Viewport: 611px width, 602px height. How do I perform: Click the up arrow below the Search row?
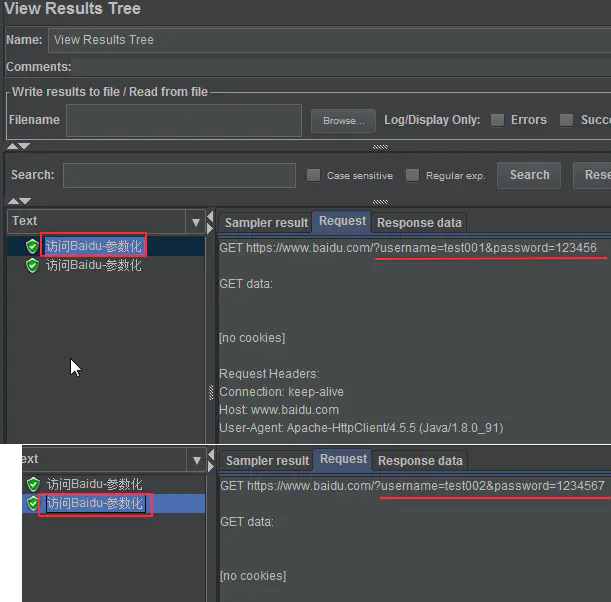[13, 201]
